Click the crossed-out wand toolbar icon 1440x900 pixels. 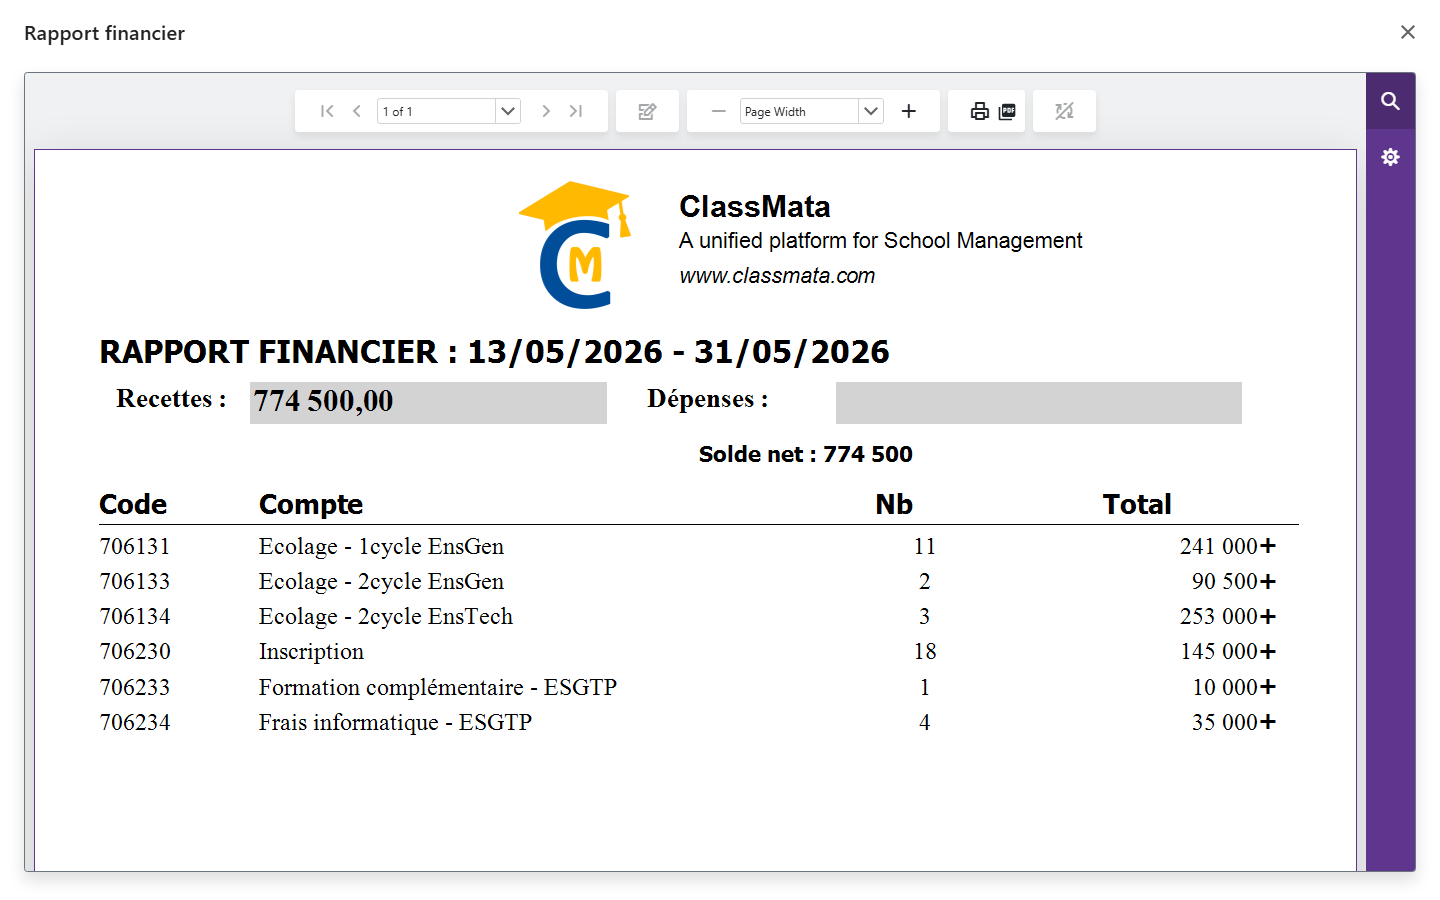click(x=1064, y=111)
